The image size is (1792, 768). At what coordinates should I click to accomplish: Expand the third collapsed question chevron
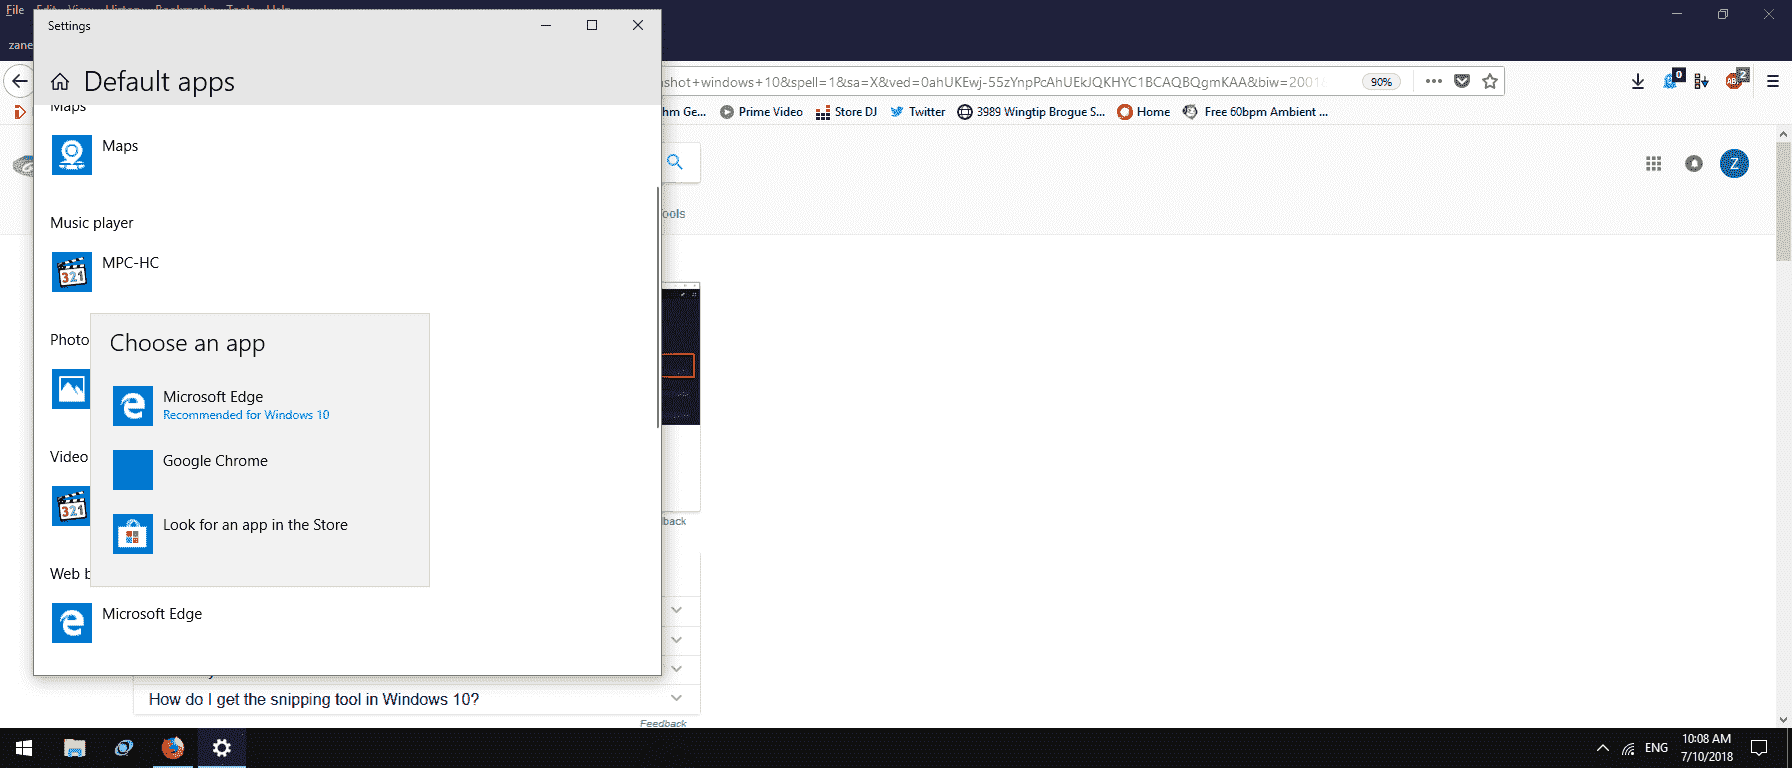click(x=677, y=668)
